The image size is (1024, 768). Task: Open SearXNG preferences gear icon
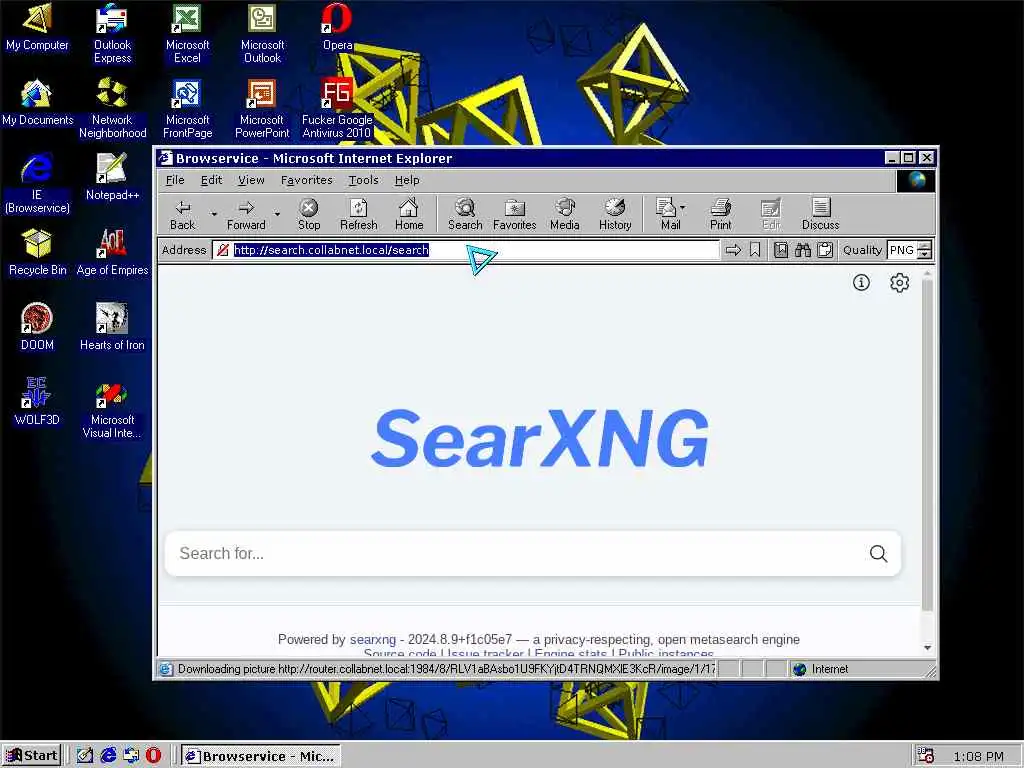[899, 282]
